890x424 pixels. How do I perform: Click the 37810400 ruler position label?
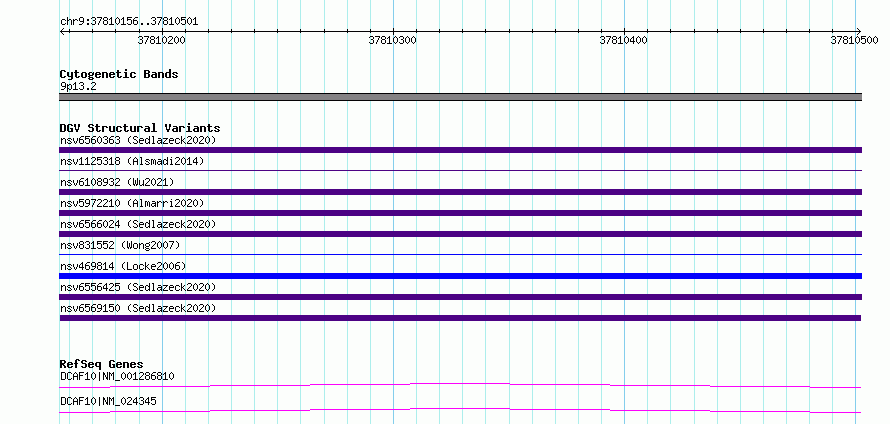coord(623,40)
